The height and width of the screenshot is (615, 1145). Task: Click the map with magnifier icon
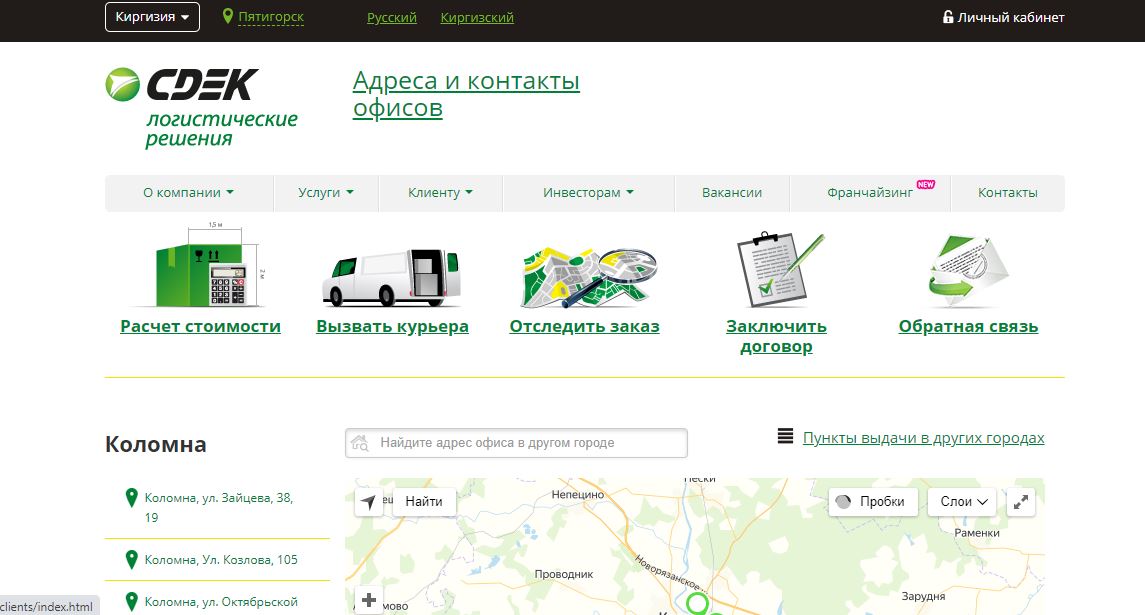coord(588,278)
